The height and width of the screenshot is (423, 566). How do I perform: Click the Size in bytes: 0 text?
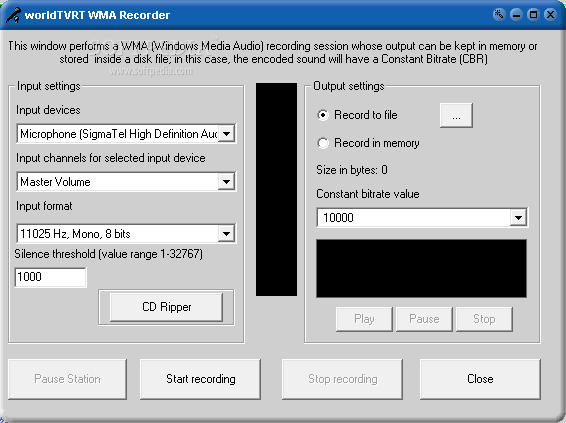(x=352, y=170)
